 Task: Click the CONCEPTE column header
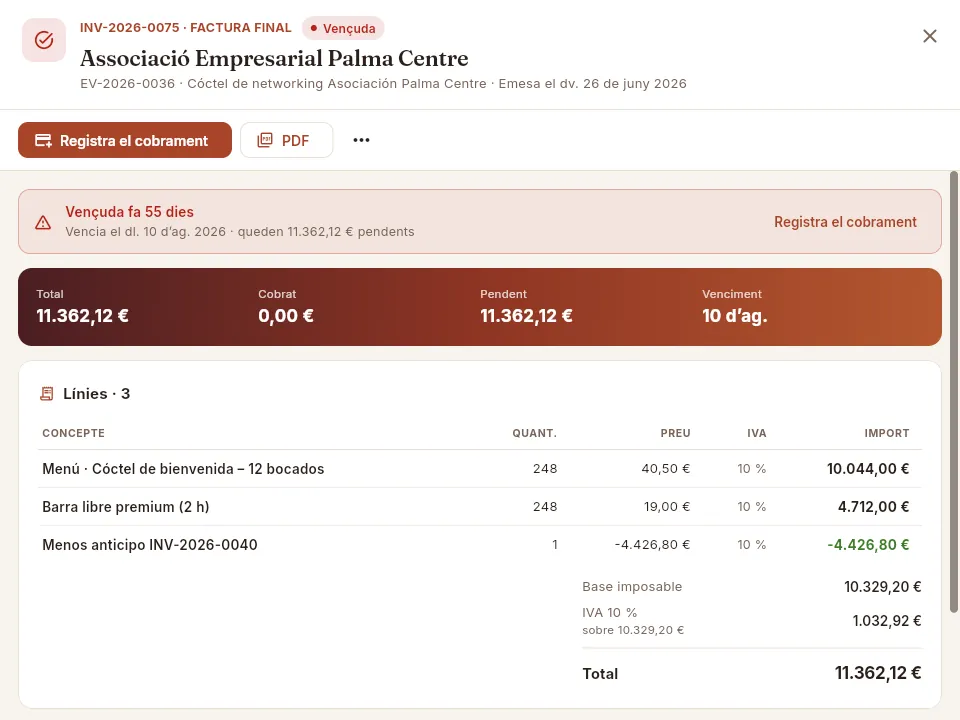point(73,433)
